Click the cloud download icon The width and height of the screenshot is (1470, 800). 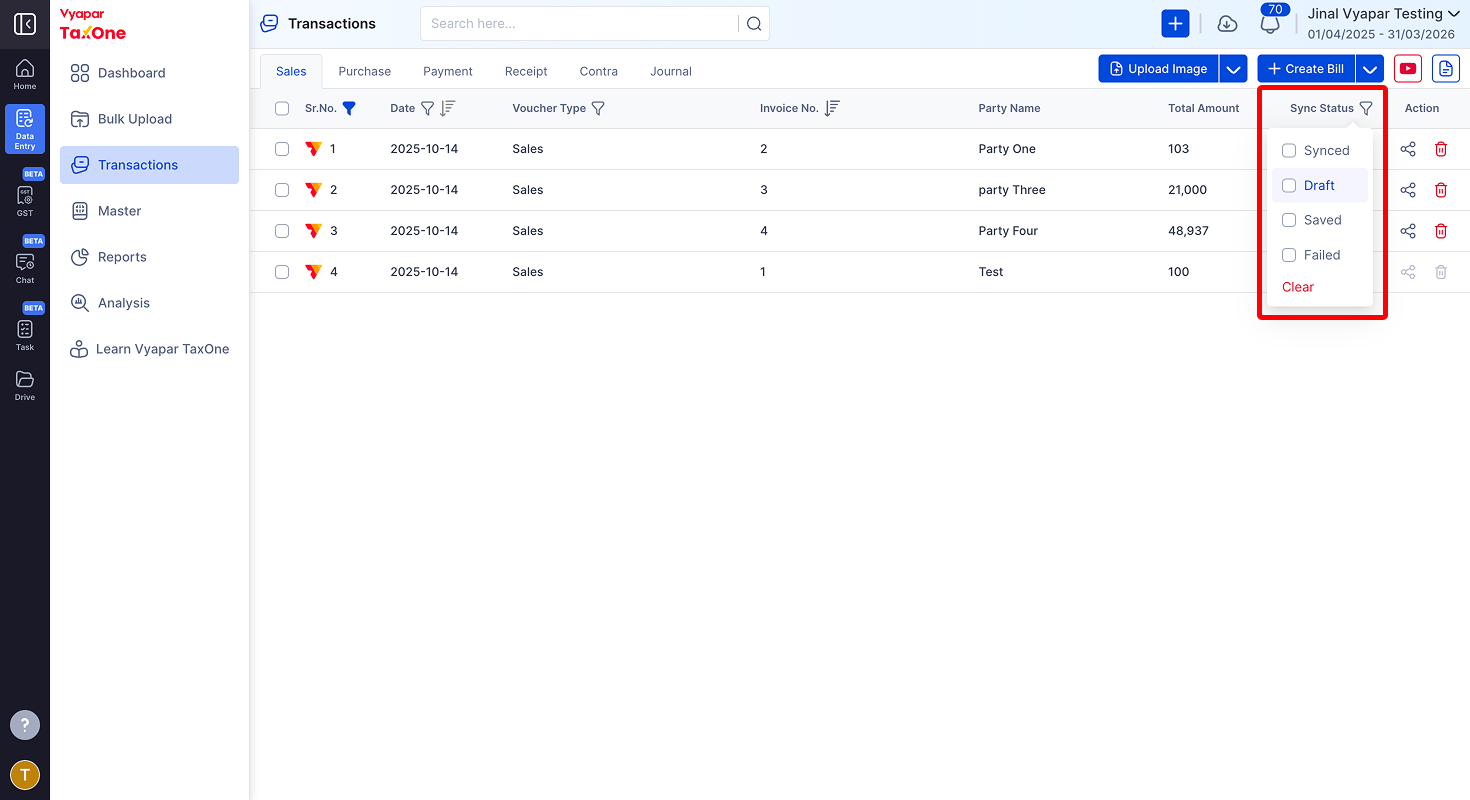1227,24
